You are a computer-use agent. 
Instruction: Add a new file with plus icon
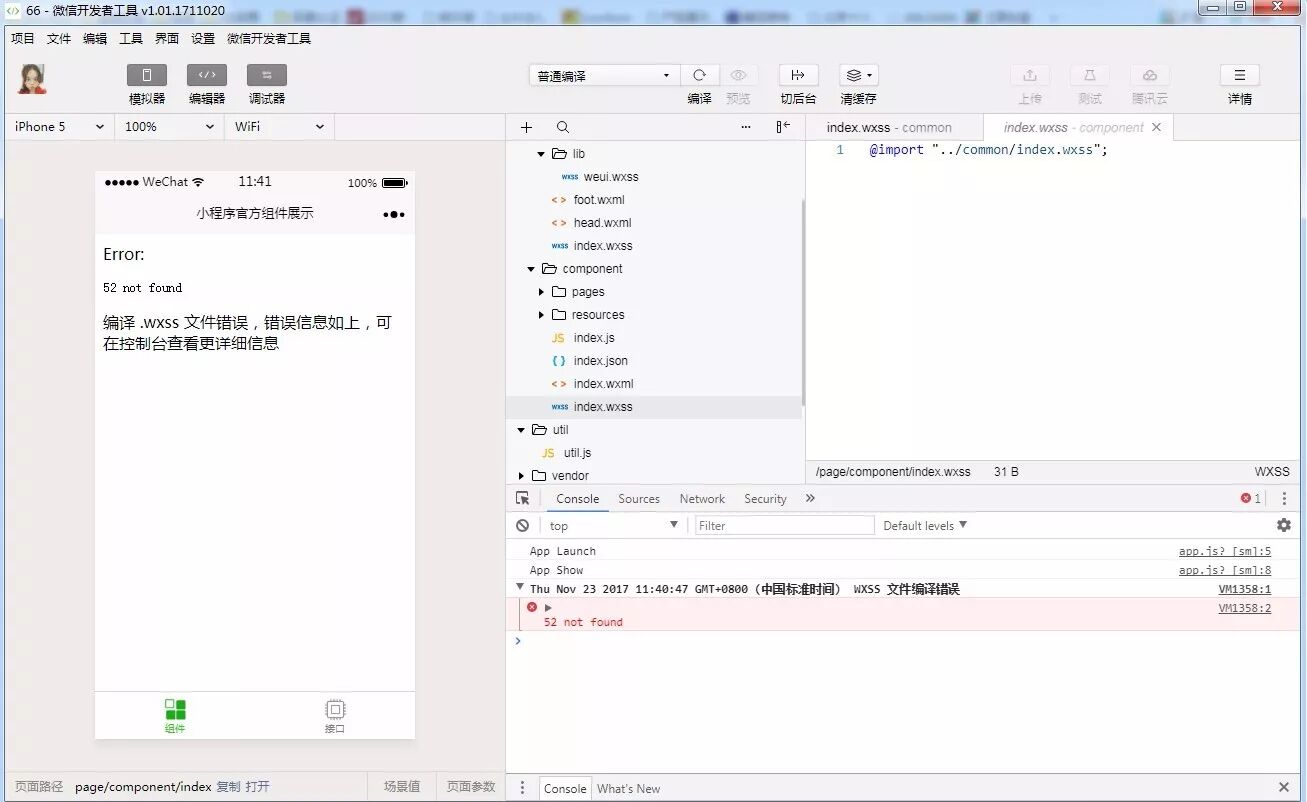[527, 127]
